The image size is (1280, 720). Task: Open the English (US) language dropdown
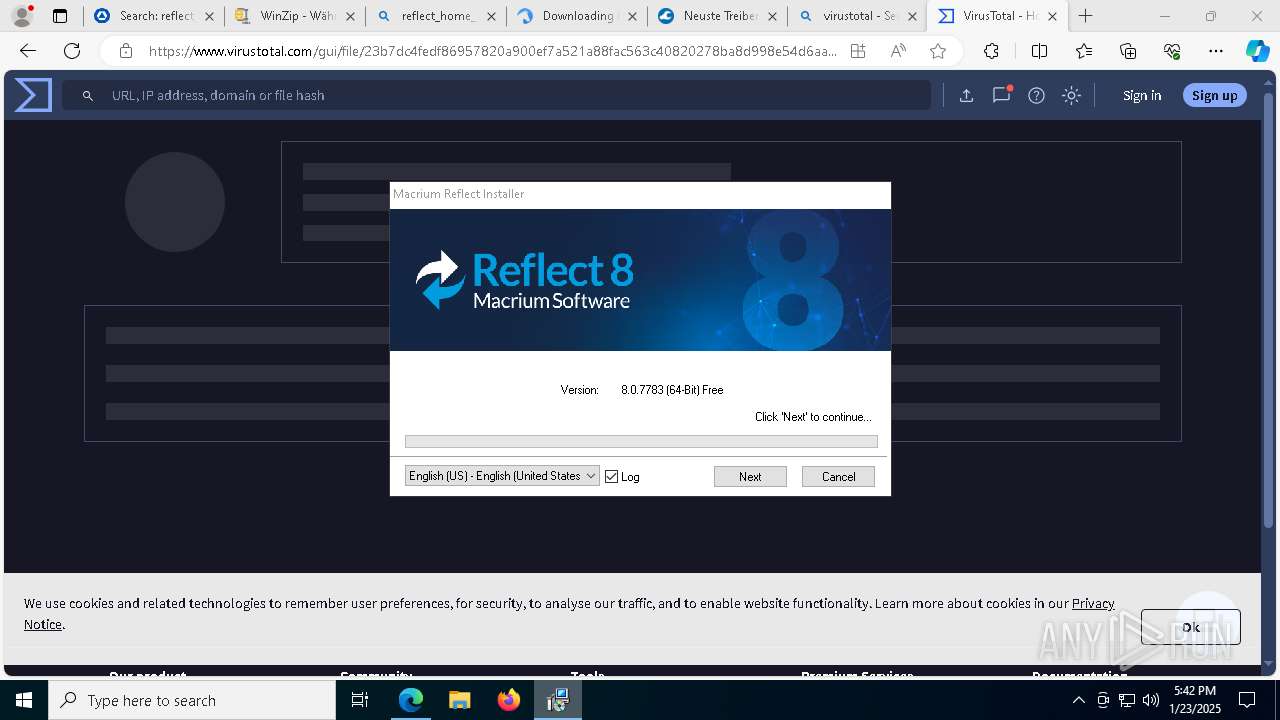[502, 476]
